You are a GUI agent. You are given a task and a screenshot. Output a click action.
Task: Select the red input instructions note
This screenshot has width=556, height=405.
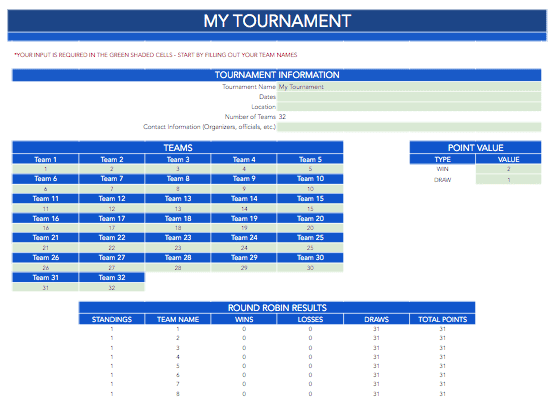click(156, 55)
